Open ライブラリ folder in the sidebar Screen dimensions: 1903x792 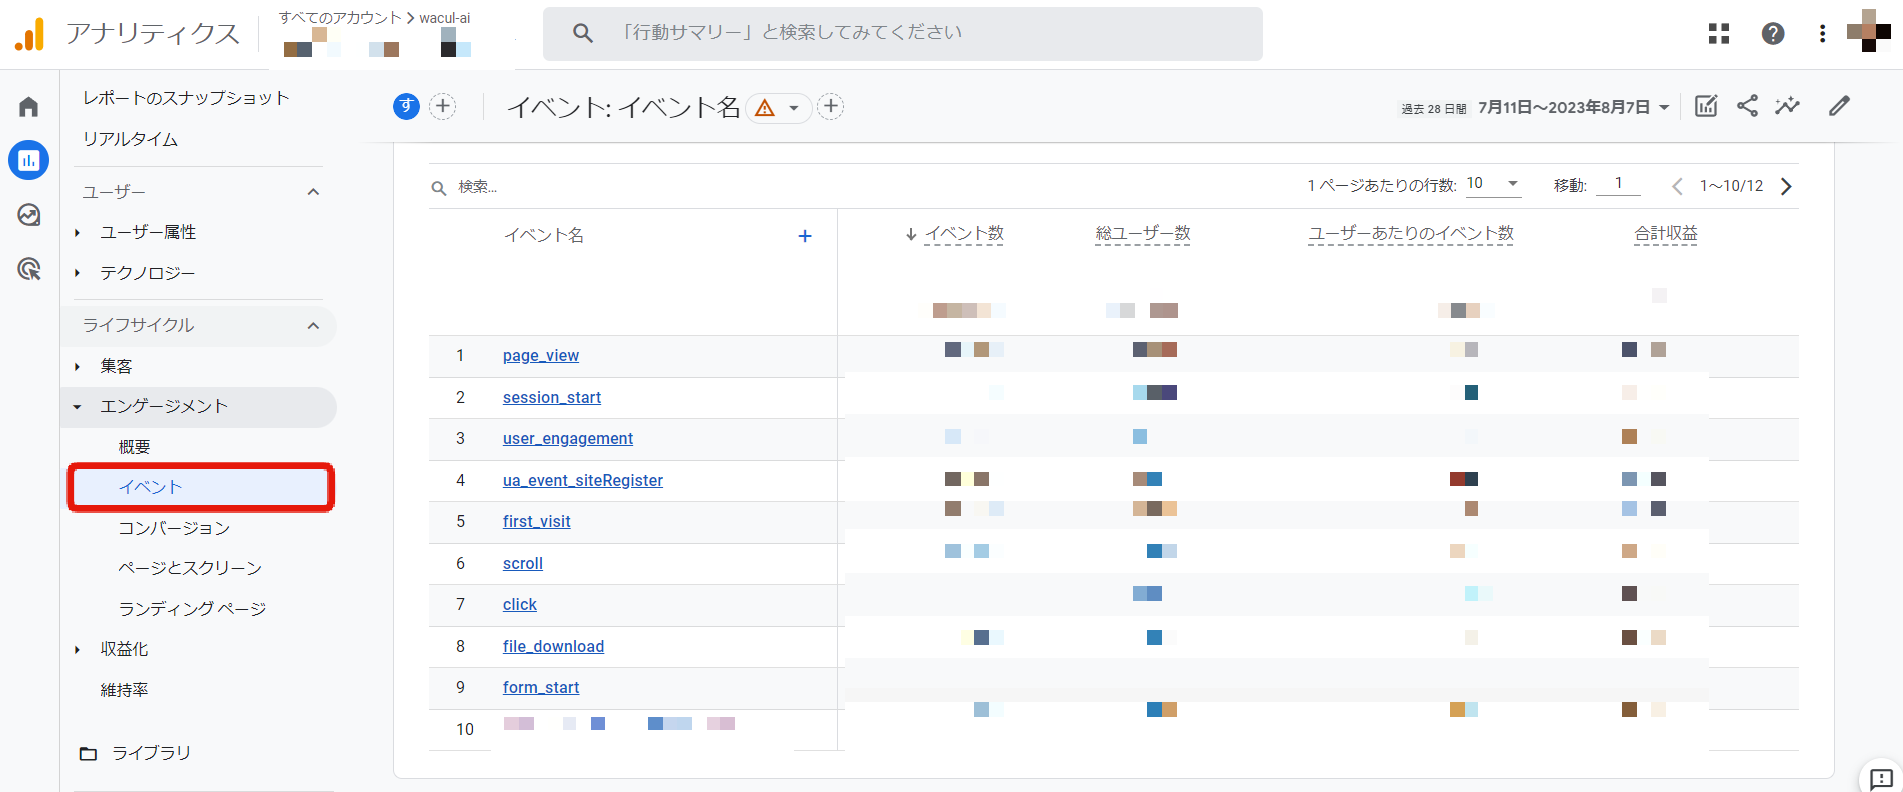point(135,753)
